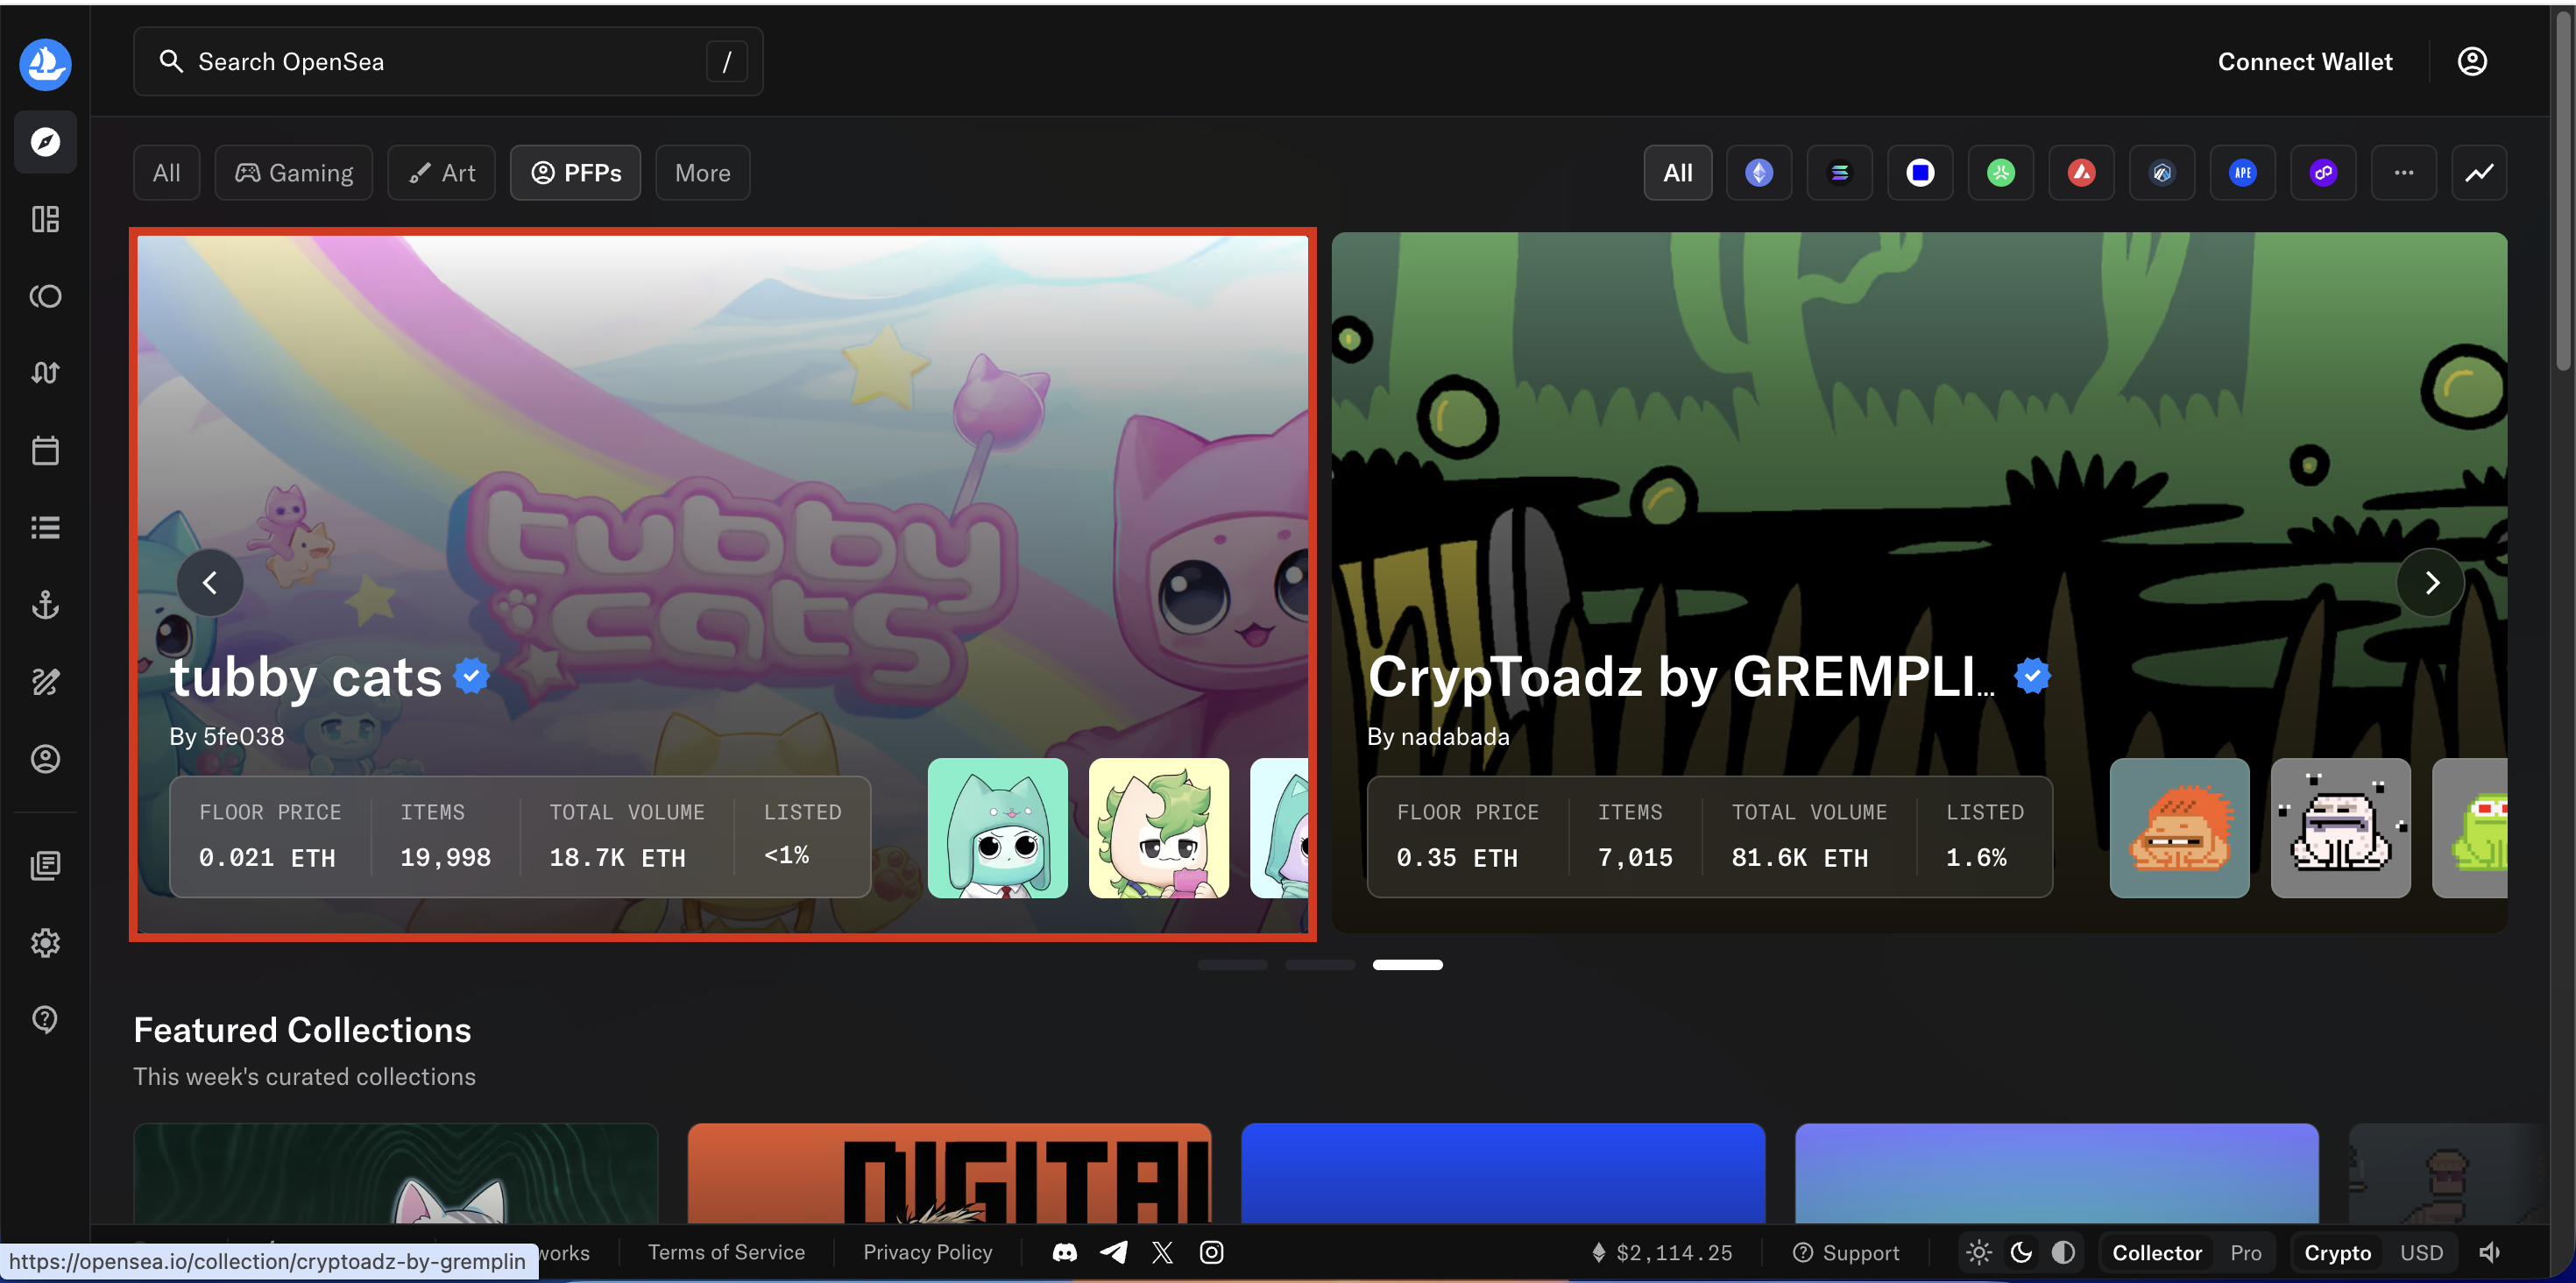Jump to first carousel page indicator

pyautogui.click(x=1232, y=965)
